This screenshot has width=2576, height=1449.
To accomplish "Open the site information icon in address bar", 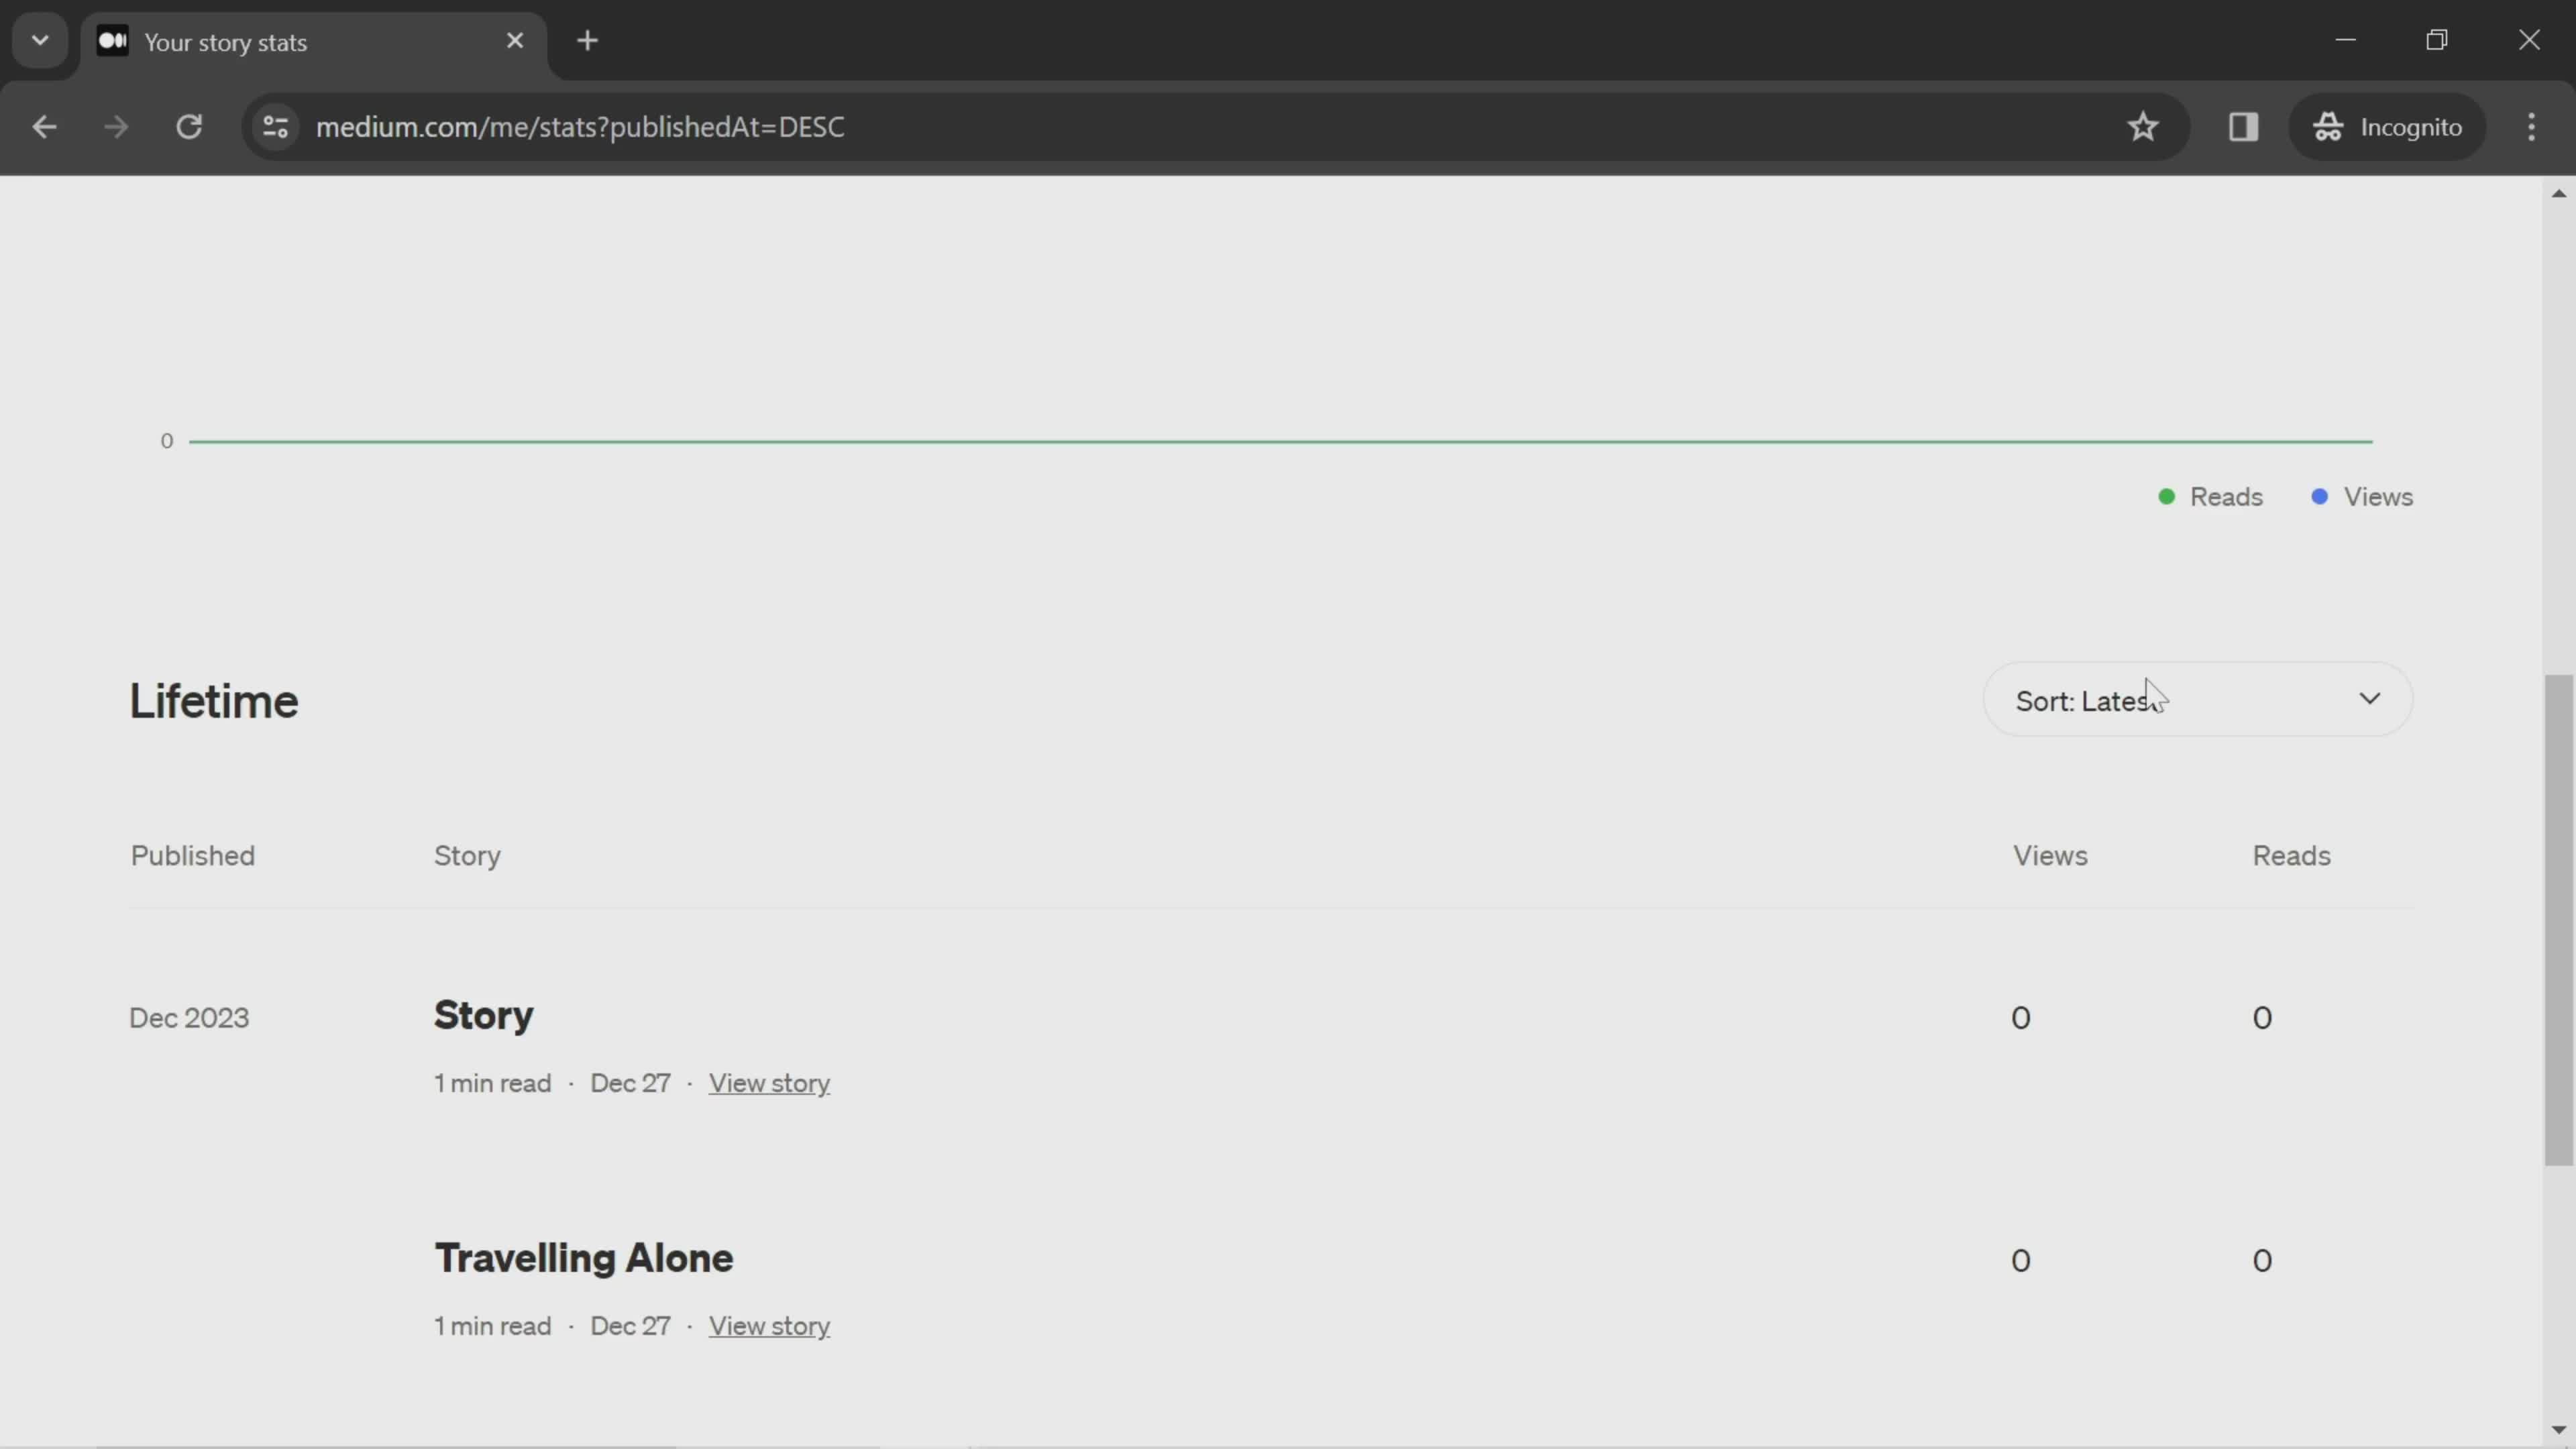I will (x=275, y=127).
